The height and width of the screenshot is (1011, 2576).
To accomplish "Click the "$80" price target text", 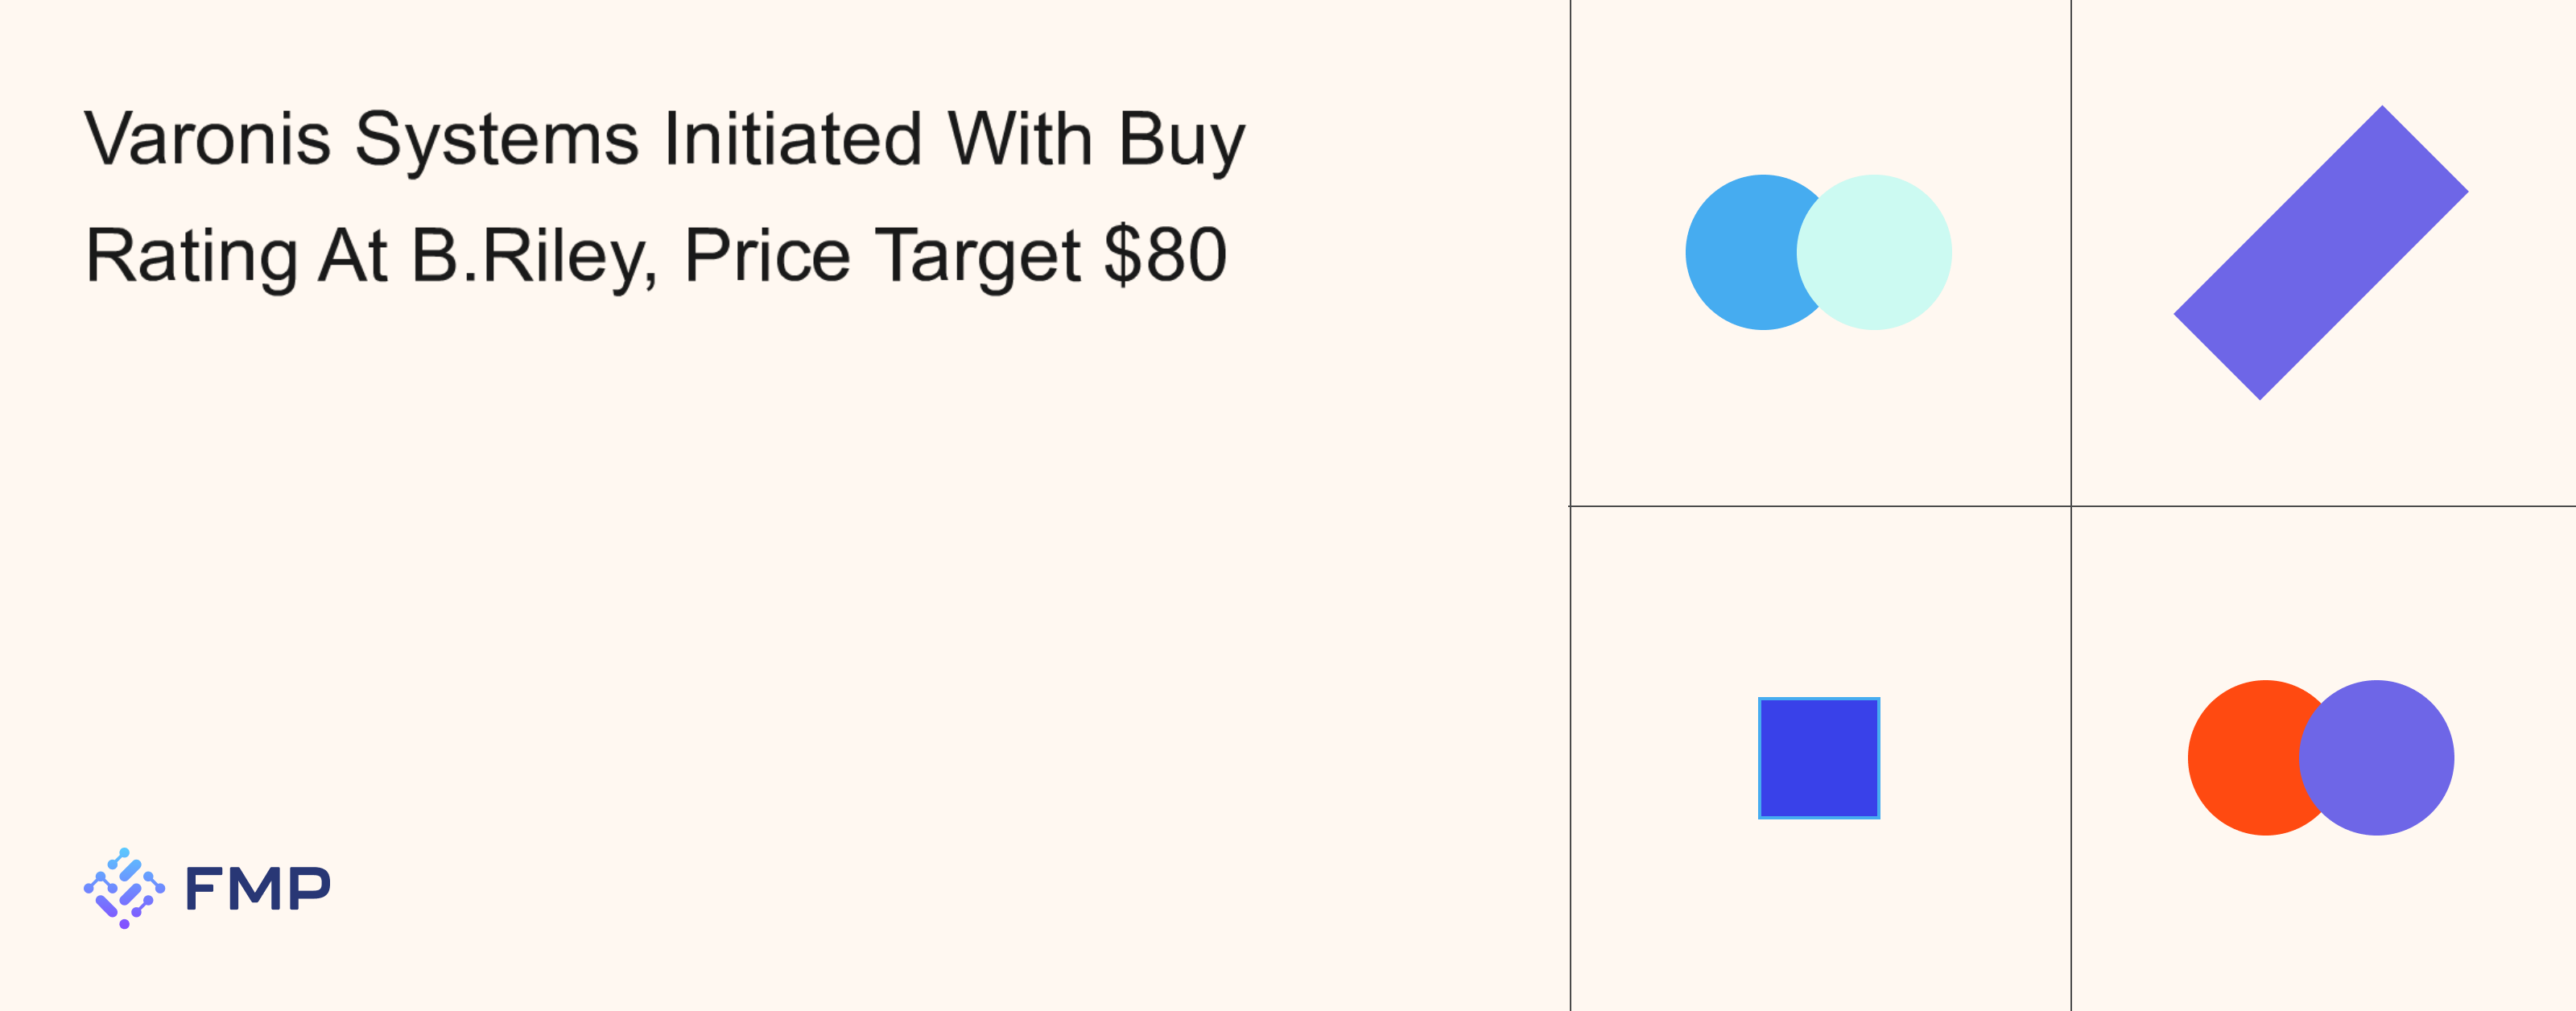I will tap(1165, 255).
